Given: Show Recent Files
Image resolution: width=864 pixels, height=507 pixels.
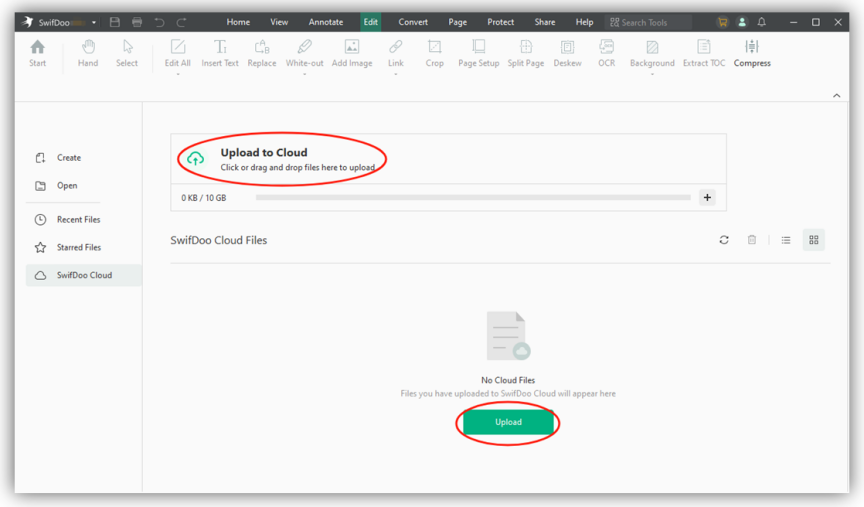Looking at the screenshot, I should pyautogui.click(x=78, y=219).
